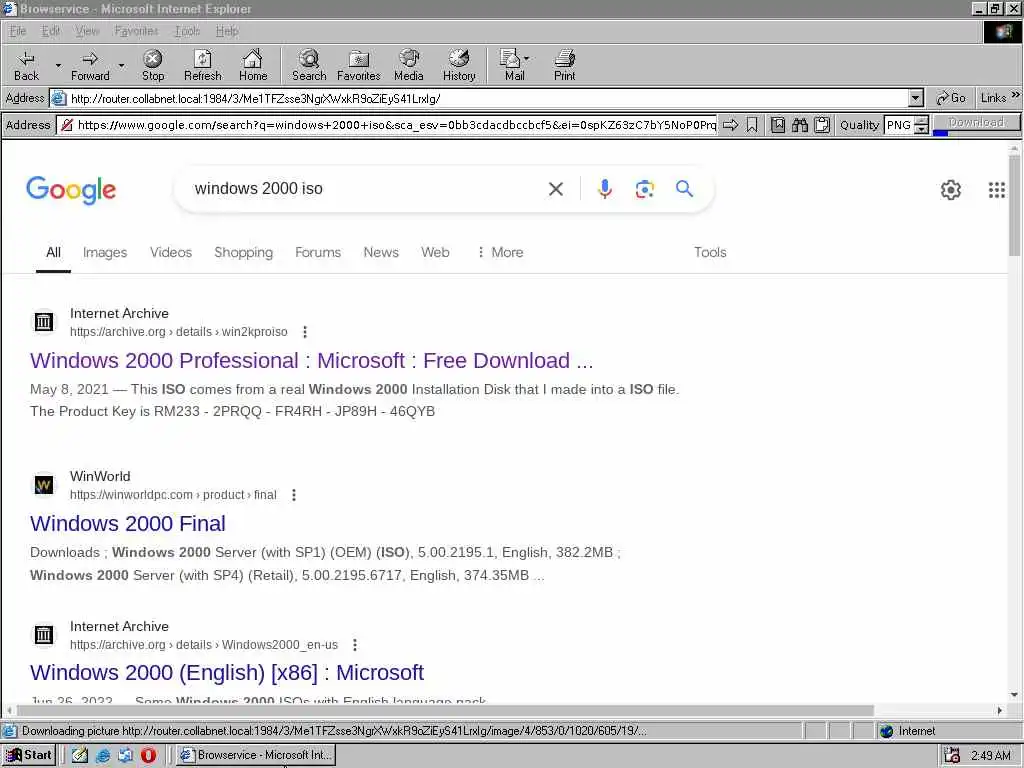Start voice search with the microphone

[x=605, y=189]
